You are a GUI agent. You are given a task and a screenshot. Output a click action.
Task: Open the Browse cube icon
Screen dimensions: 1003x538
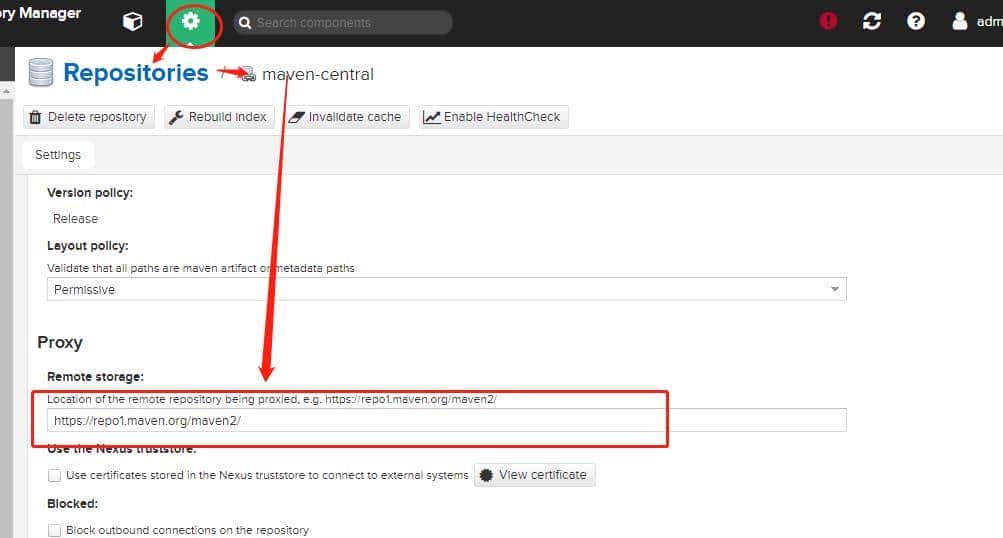(x=132, y=22)
